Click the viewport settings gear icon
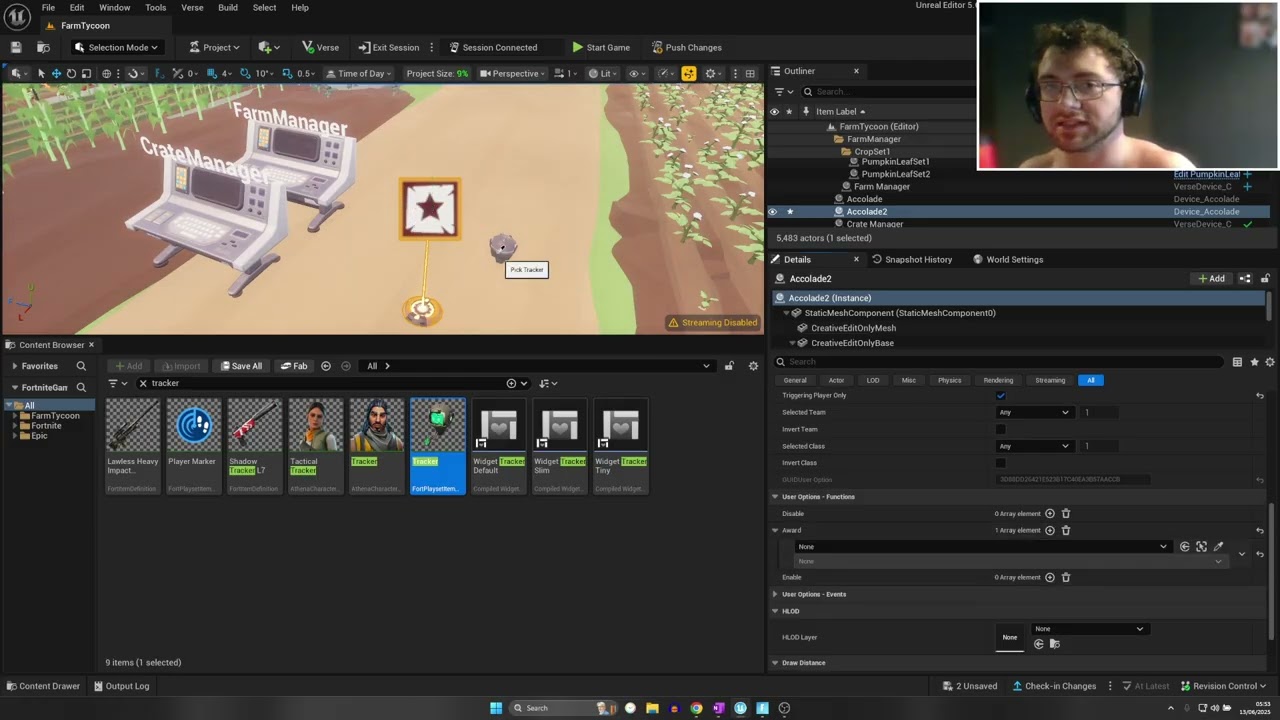This screenshot has height=720, width=1280. coord(711,73)
